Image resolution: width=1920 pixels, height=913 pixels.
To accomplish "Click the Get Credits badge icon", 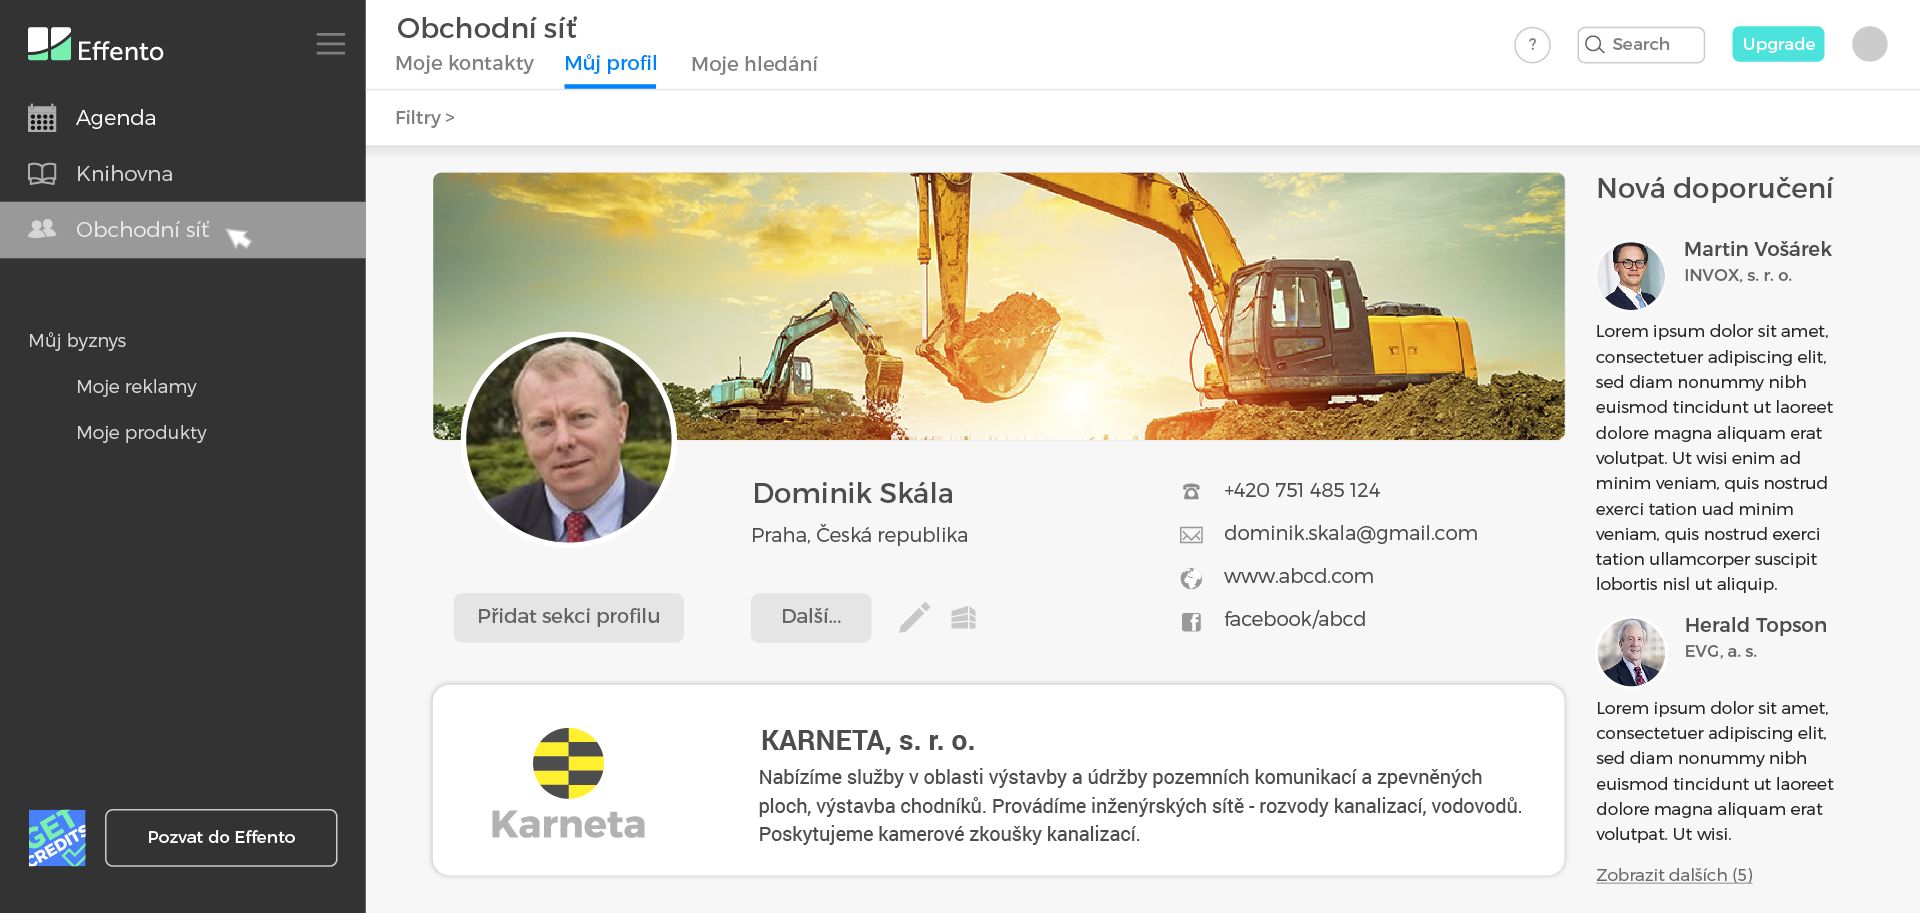I will click(x=57, y=838).
